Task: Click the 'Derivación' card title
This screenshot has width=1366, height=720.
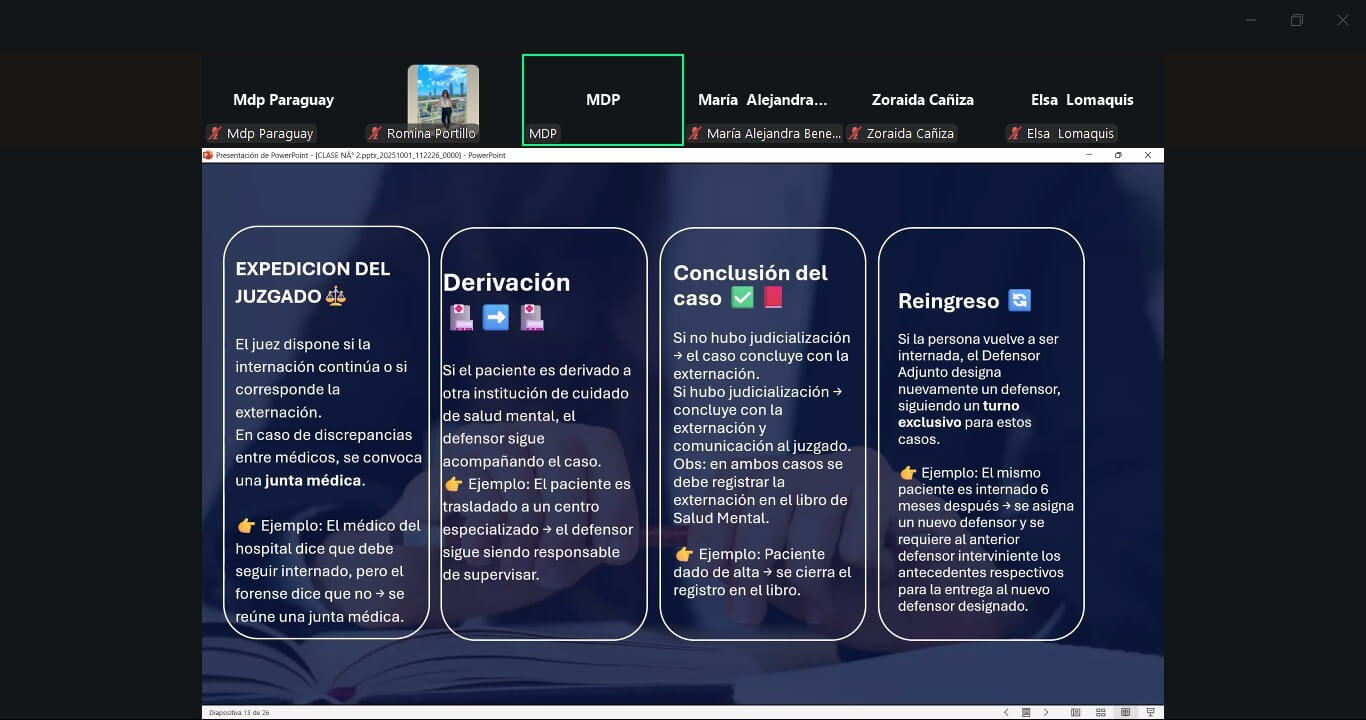Action: click(x=506, y=283)
